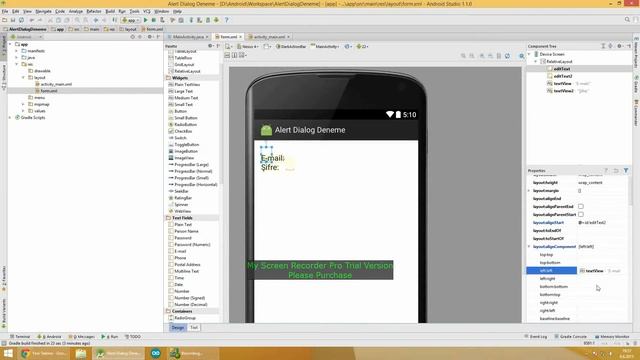Open the File menu
This screenshot has height=360, width=640.
click(5, 11)
